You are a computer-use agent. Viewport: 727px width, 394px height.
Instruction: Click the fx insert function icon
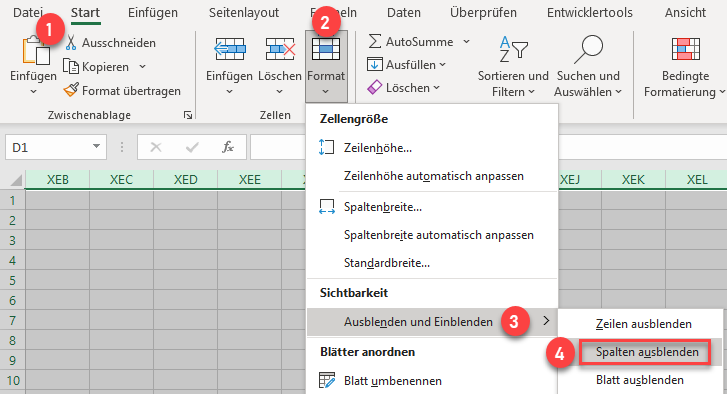(x=228, y=147)
